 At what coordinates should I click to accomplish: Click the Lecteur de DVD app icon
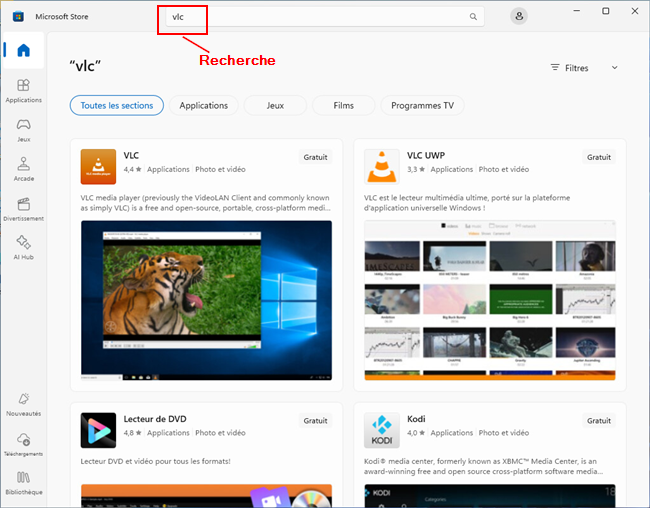tap(98, 430)
